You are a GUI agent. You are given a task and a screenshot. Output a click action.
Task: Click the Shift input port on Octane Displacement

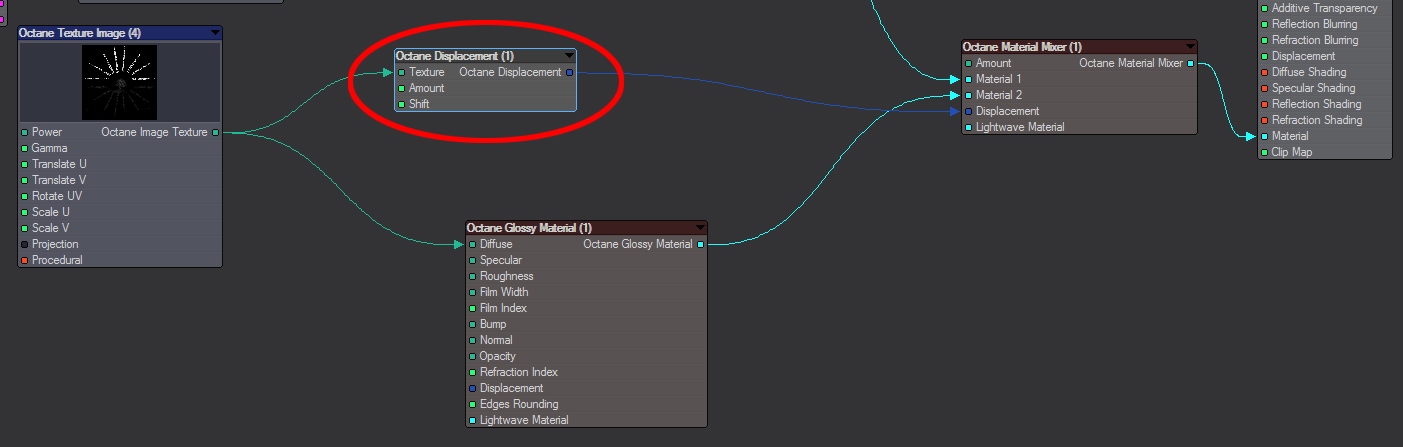click(x=402, y=104)
